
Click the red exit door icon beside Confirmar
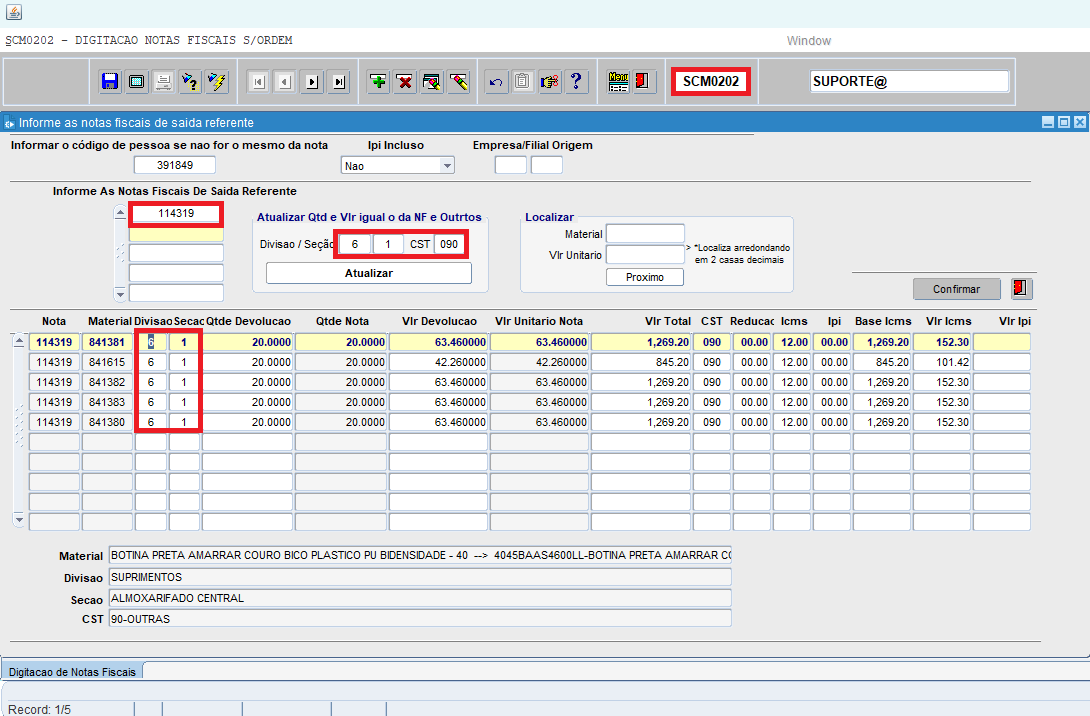click(1021, 288)
